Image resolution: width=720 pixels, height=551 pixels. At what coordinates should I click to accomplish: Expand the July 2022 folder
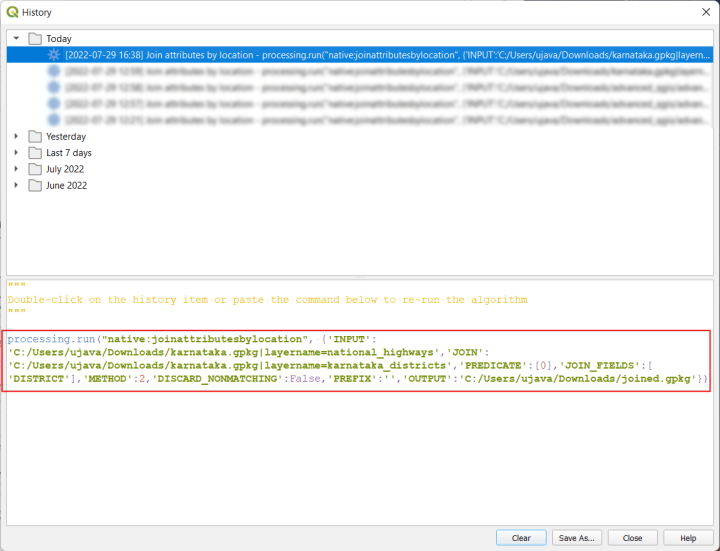17,169
